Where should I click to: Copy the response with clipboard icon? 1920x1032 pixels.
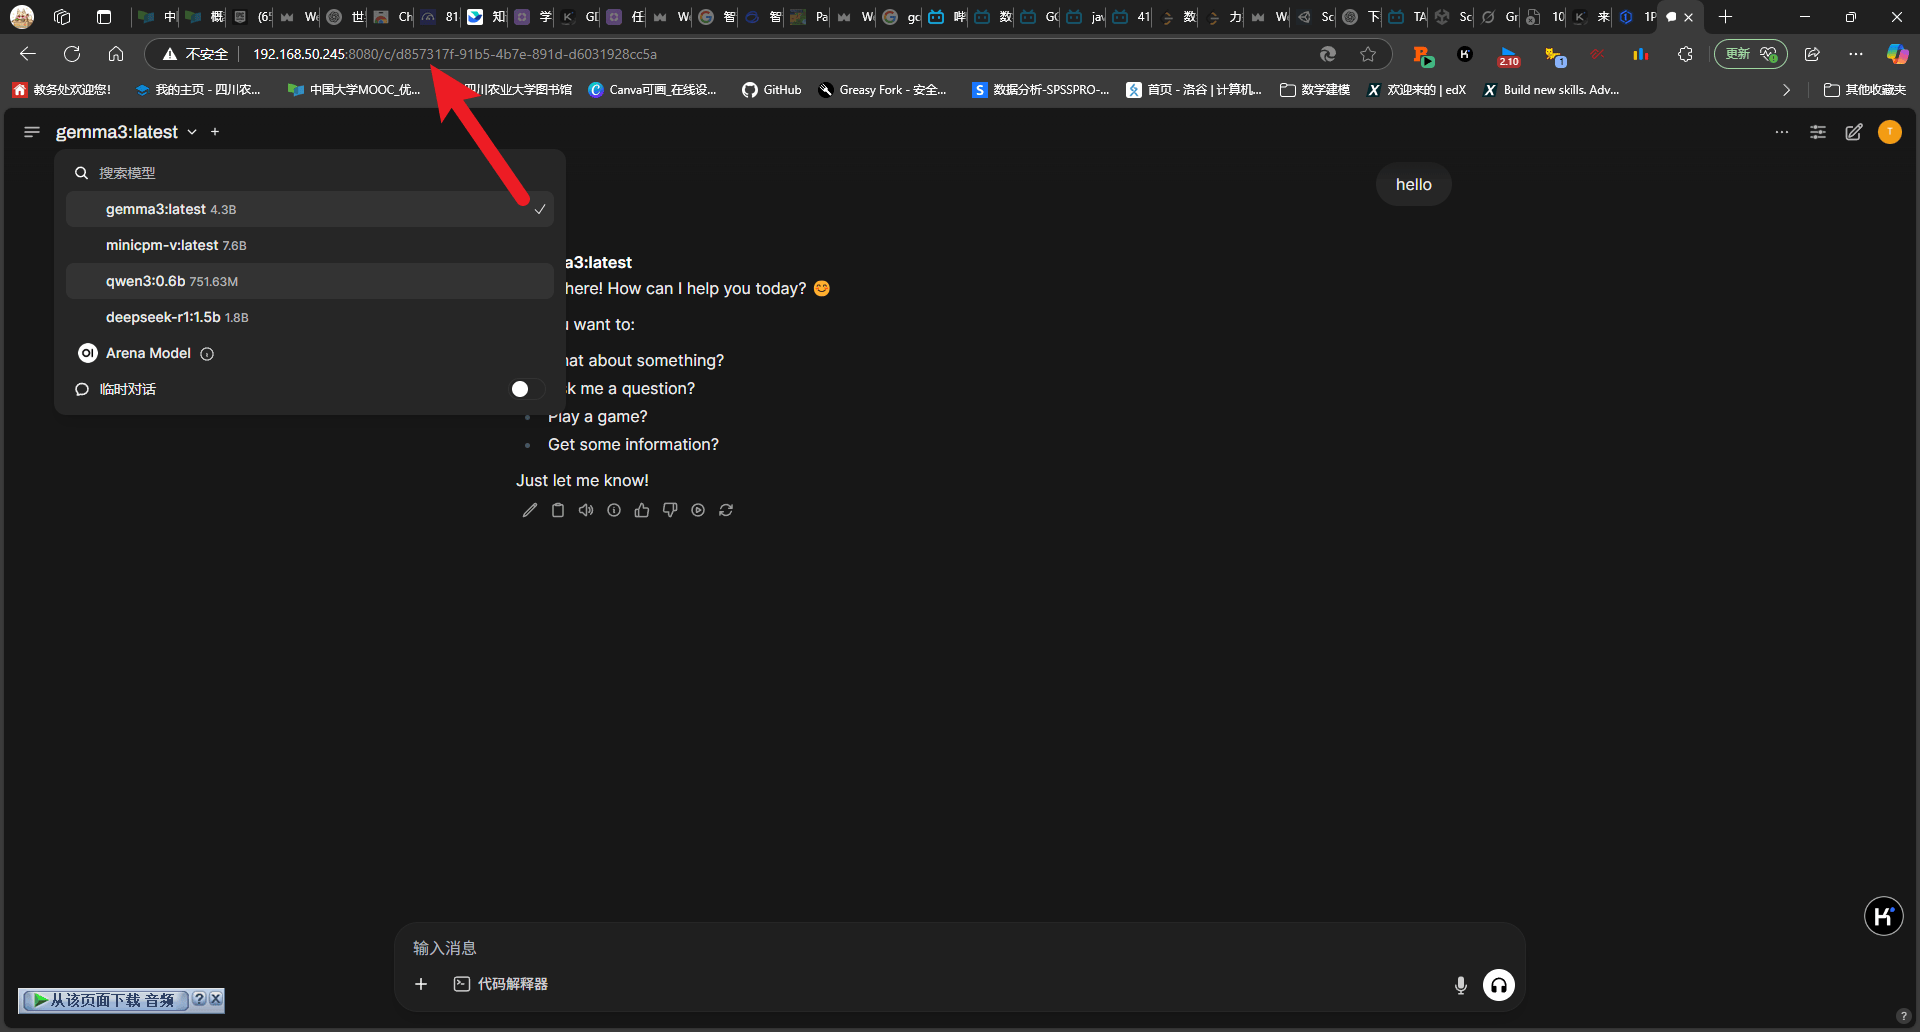pos(558,510)
